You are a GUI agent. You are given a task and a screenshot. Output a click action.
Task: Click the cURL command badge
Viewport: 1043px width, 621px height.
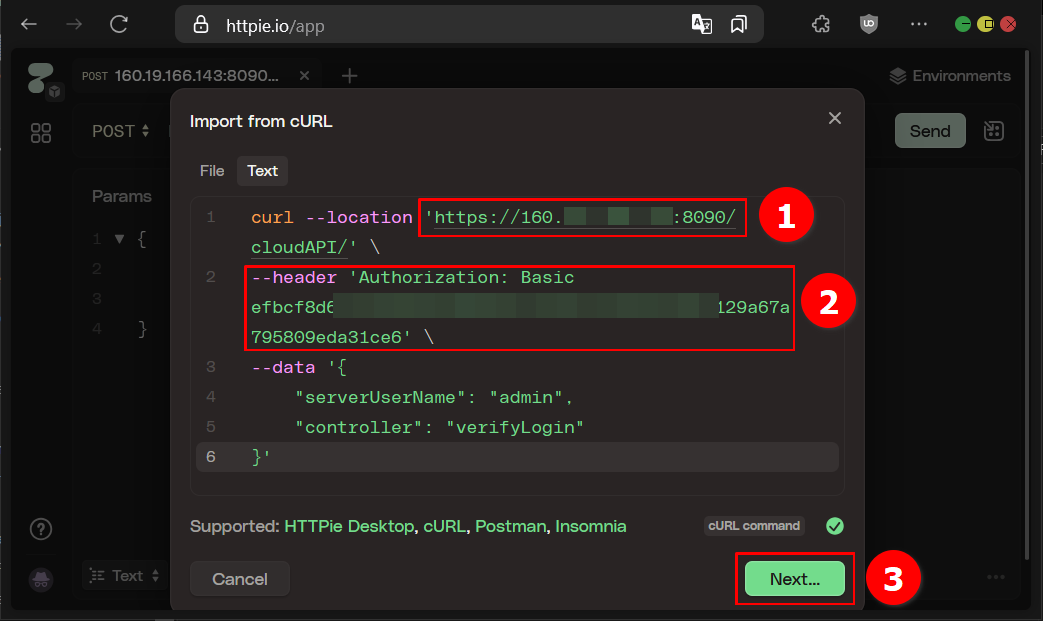[754, 526]
